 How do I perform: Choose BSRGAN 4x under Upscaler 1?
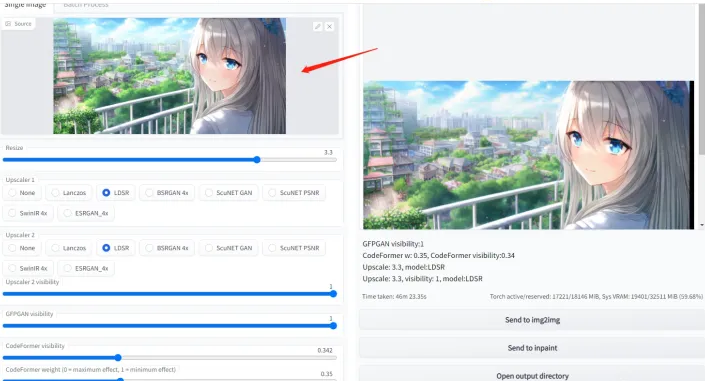point(167,193)
